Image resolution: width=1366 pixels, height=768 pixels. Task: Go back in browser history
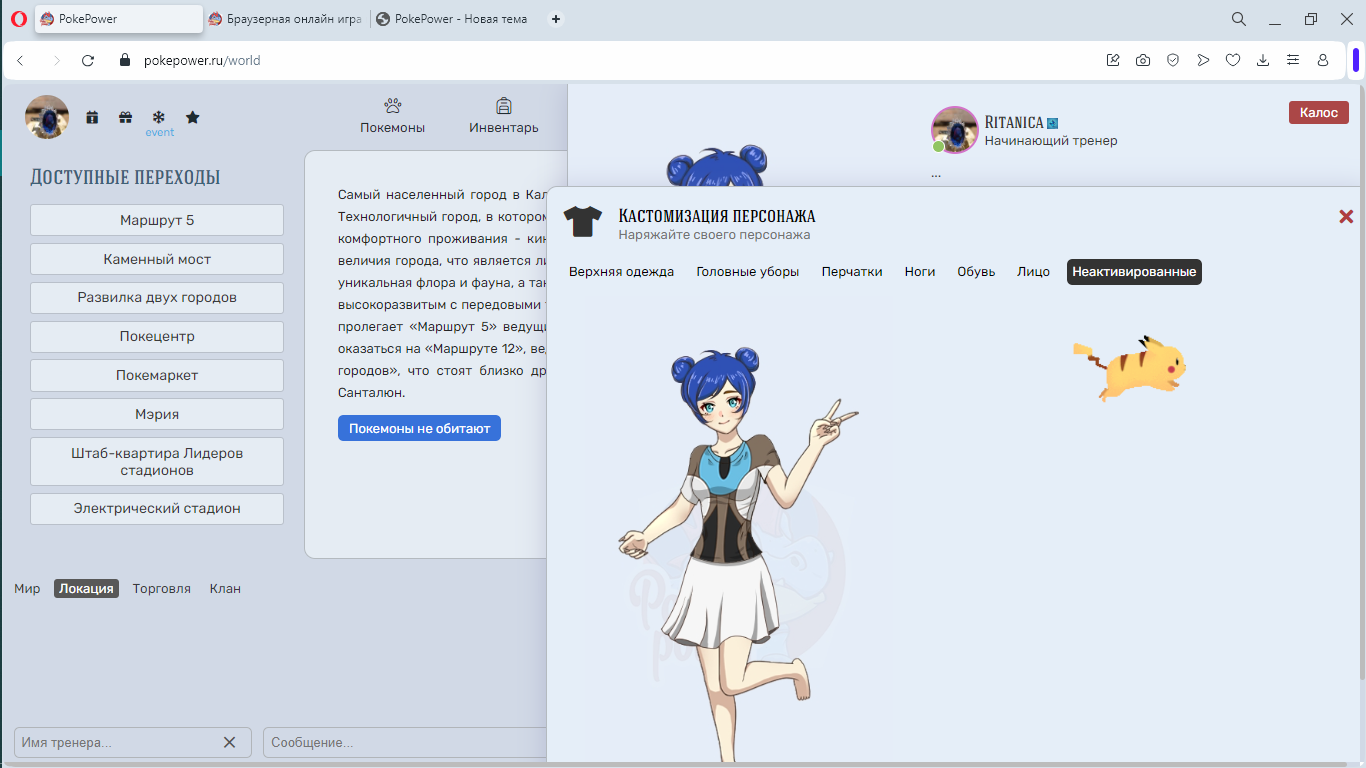click(x=20, y=60)
